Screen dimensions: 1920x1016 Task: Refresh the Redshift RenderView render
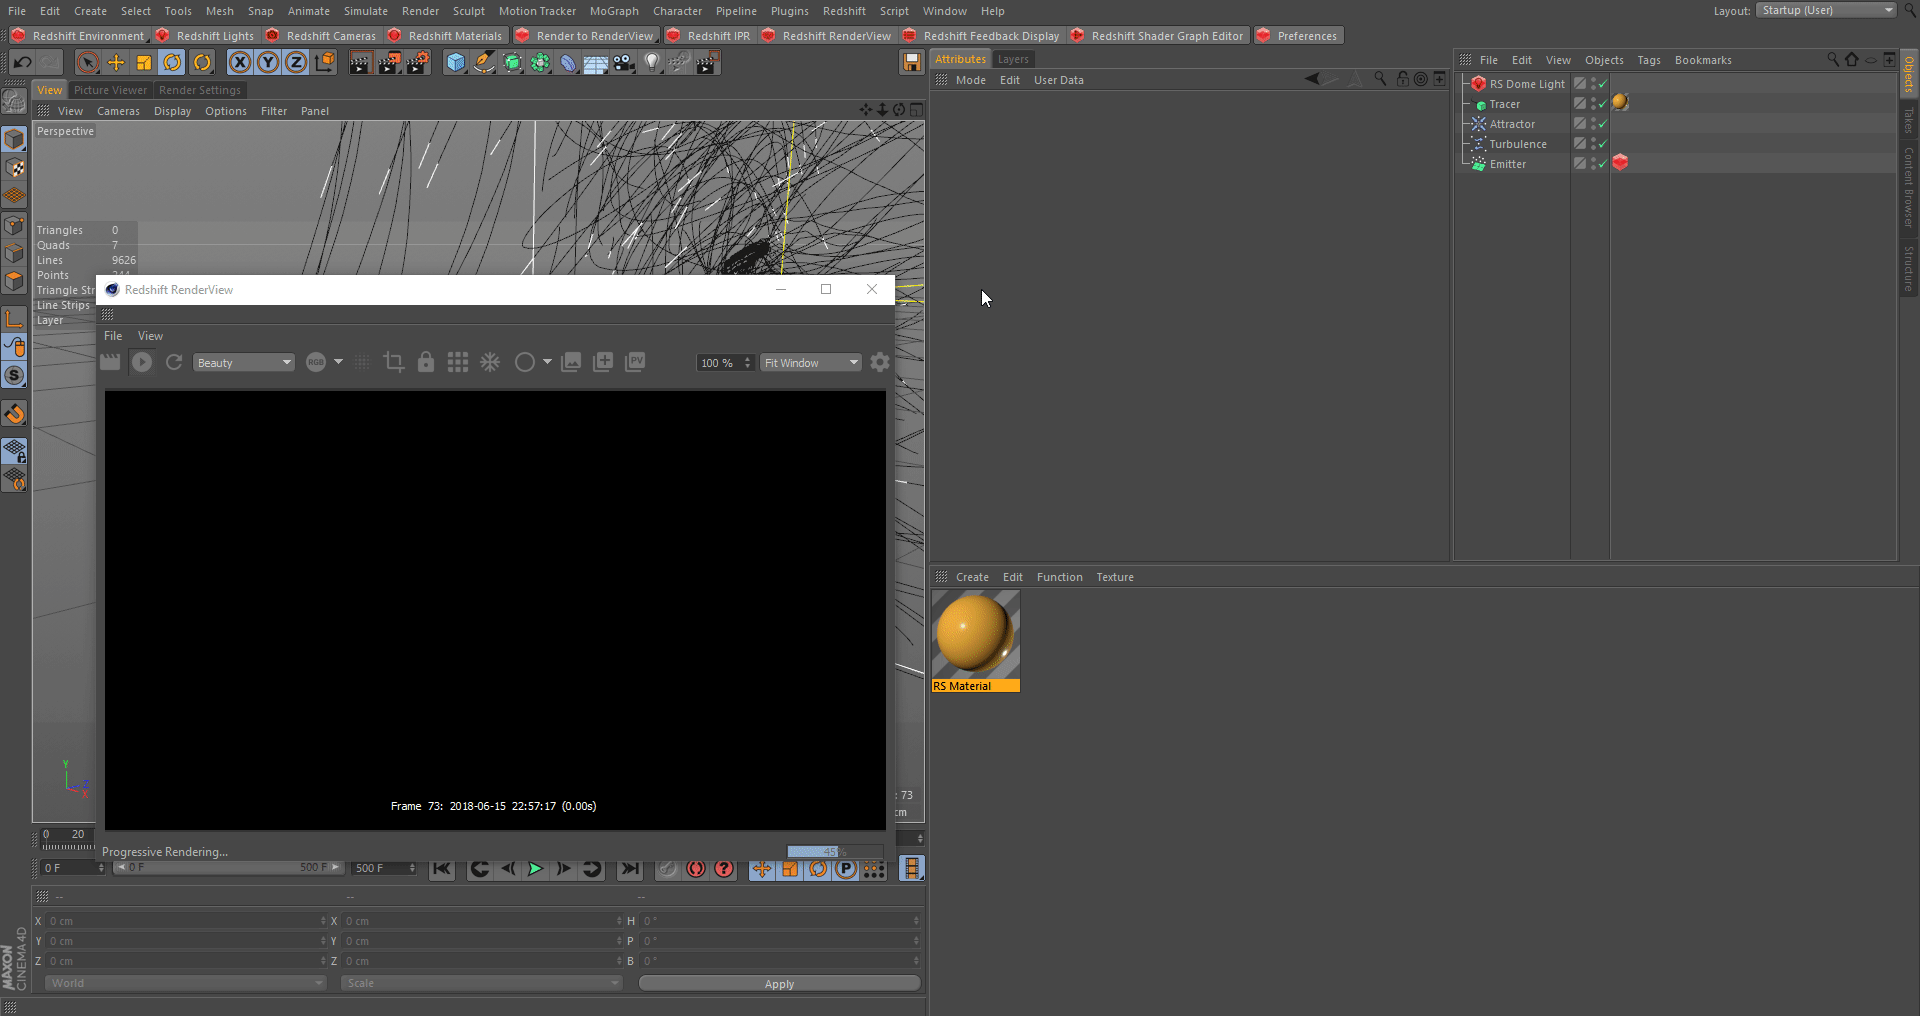click(x=174, y=362)
